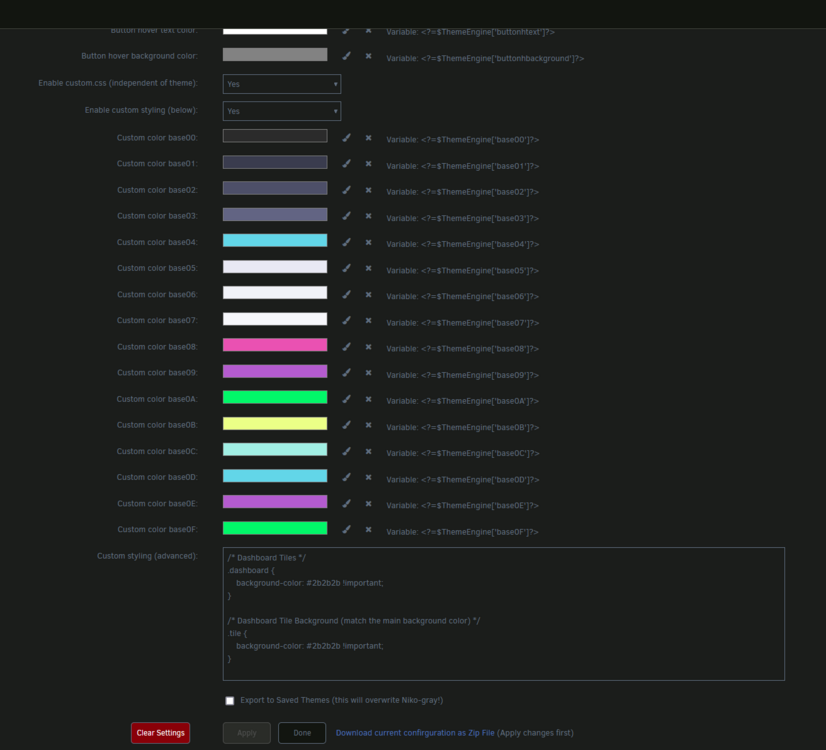
Task: Click the paintbrush icon for Custom color base0B
Action: tap(346, 425)
